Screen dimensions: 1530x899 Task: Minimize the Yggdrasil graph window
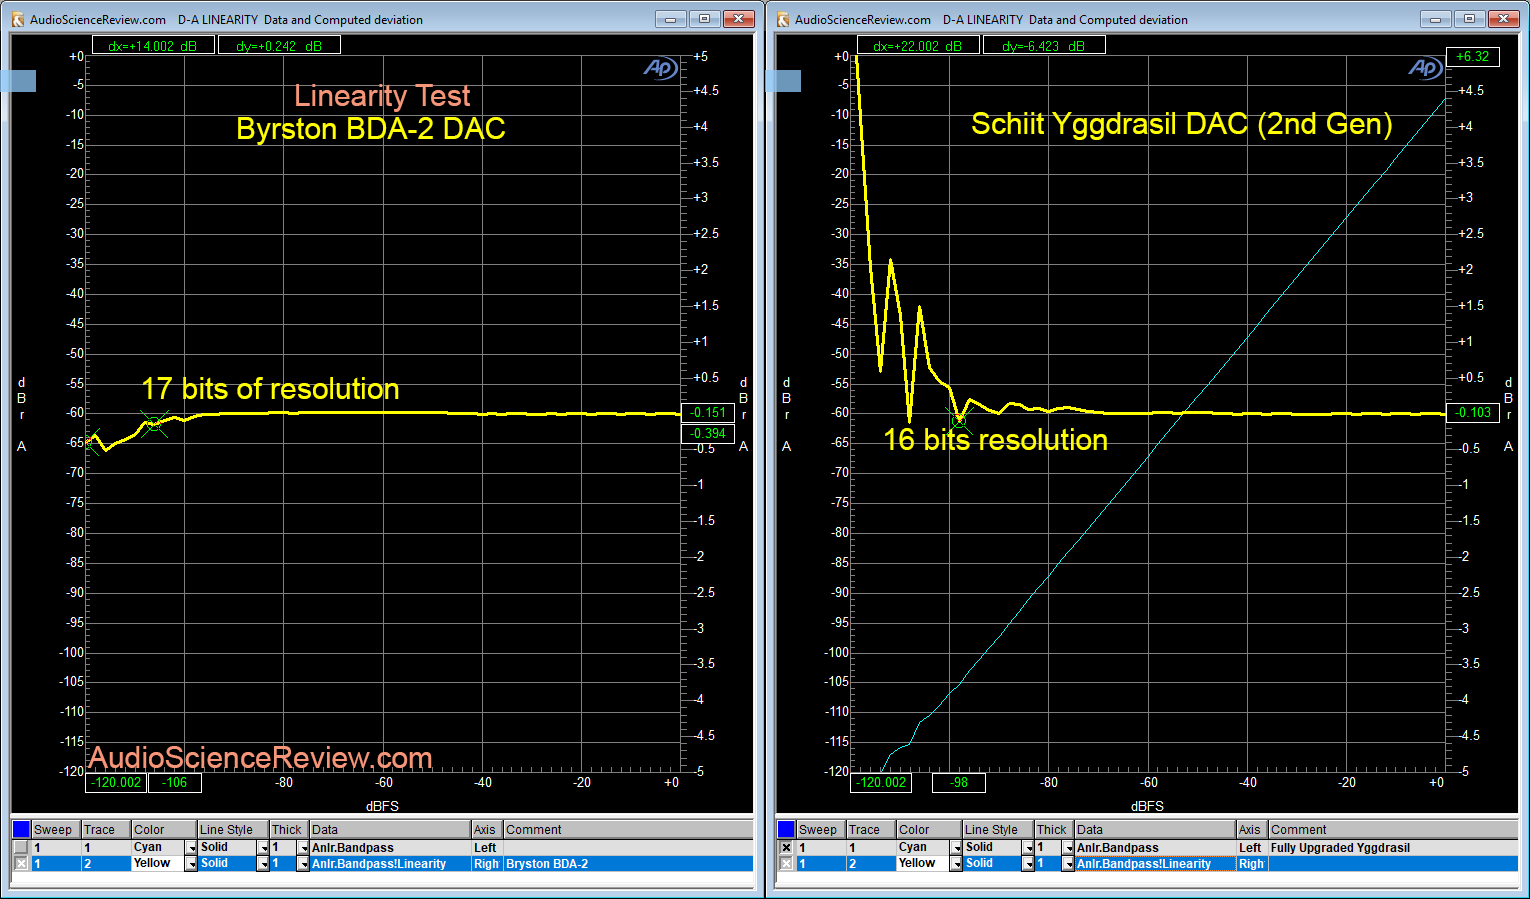pyautogui.click(x=1435, y=19)
